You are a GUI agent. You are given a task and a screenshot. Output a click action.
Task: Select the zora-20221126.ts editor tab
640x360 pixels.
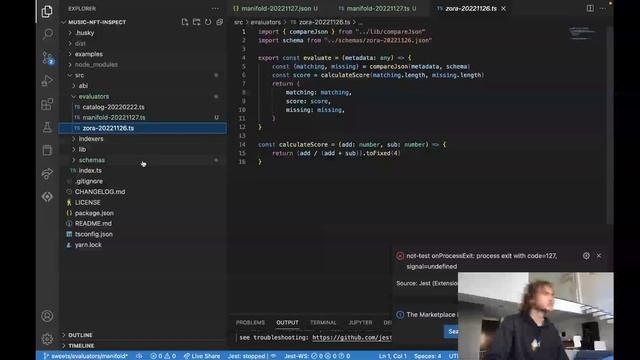pos(471,9)
